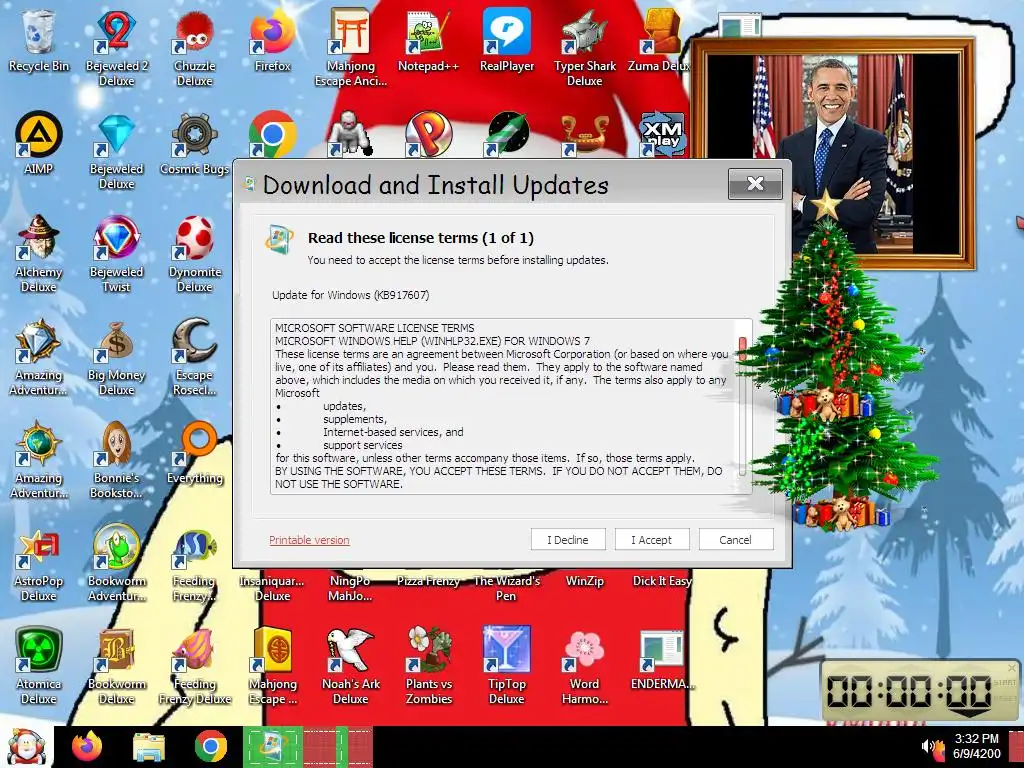Screen dimensions: 1024x768
Task: Open Chrome from the taskbar
Action: 210,746
